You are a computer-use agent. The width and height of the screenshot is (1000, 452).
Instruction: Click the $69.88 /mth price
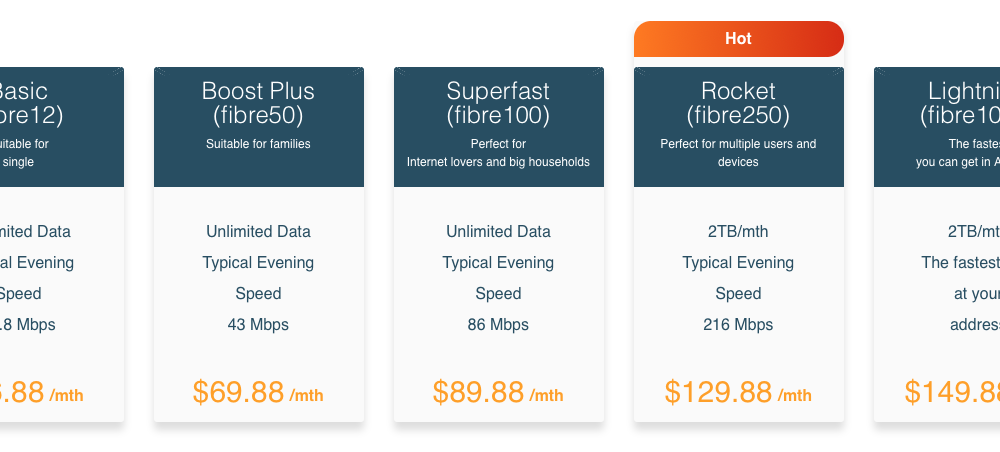(x=258, y=392)
